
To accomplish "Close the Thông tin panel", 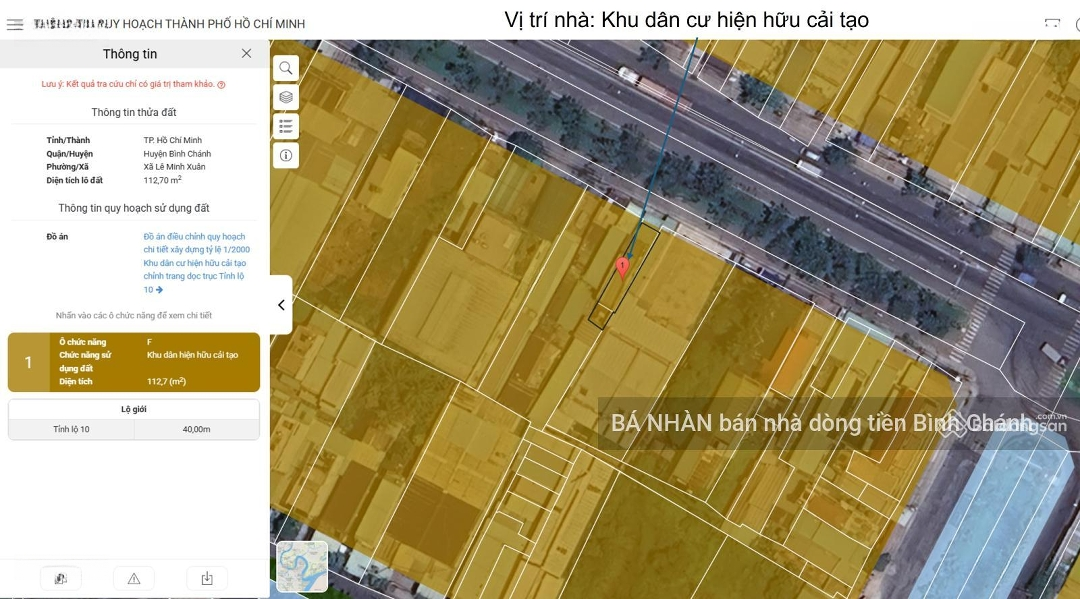I will (x=246, y=53).
